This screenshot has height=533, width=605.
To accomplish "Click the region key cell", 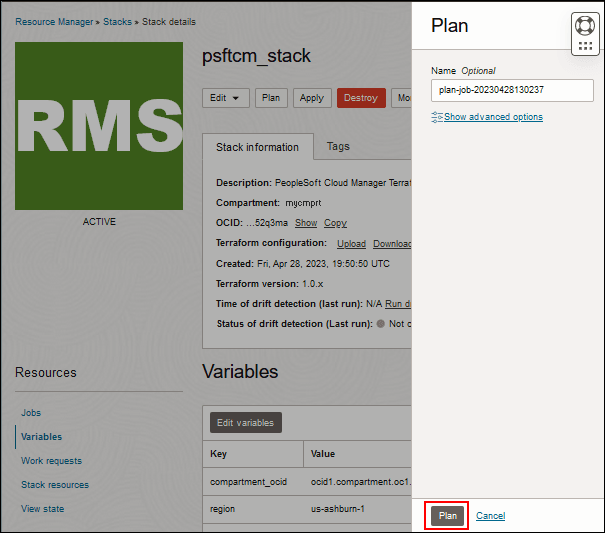I will (x=253, y=509).
